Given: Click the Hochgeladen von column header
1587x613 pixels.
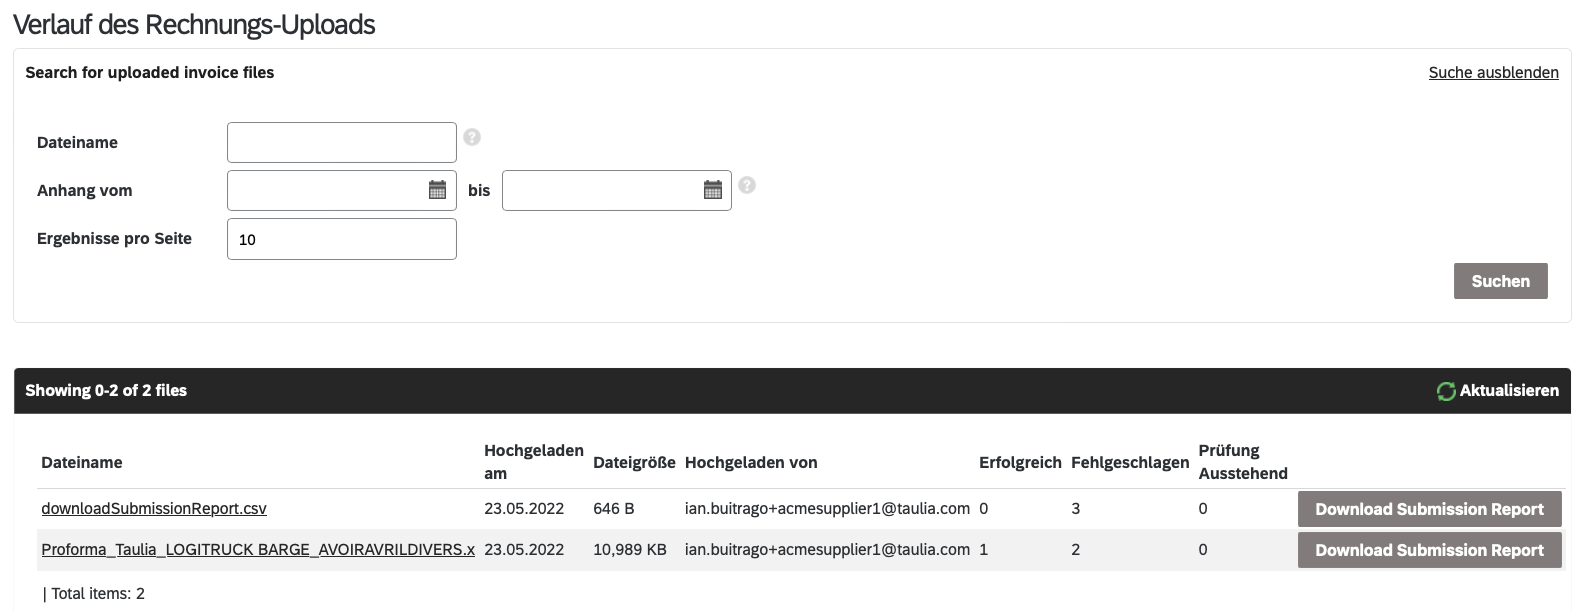Looking at the screenshot, I should tap(751, 462).
